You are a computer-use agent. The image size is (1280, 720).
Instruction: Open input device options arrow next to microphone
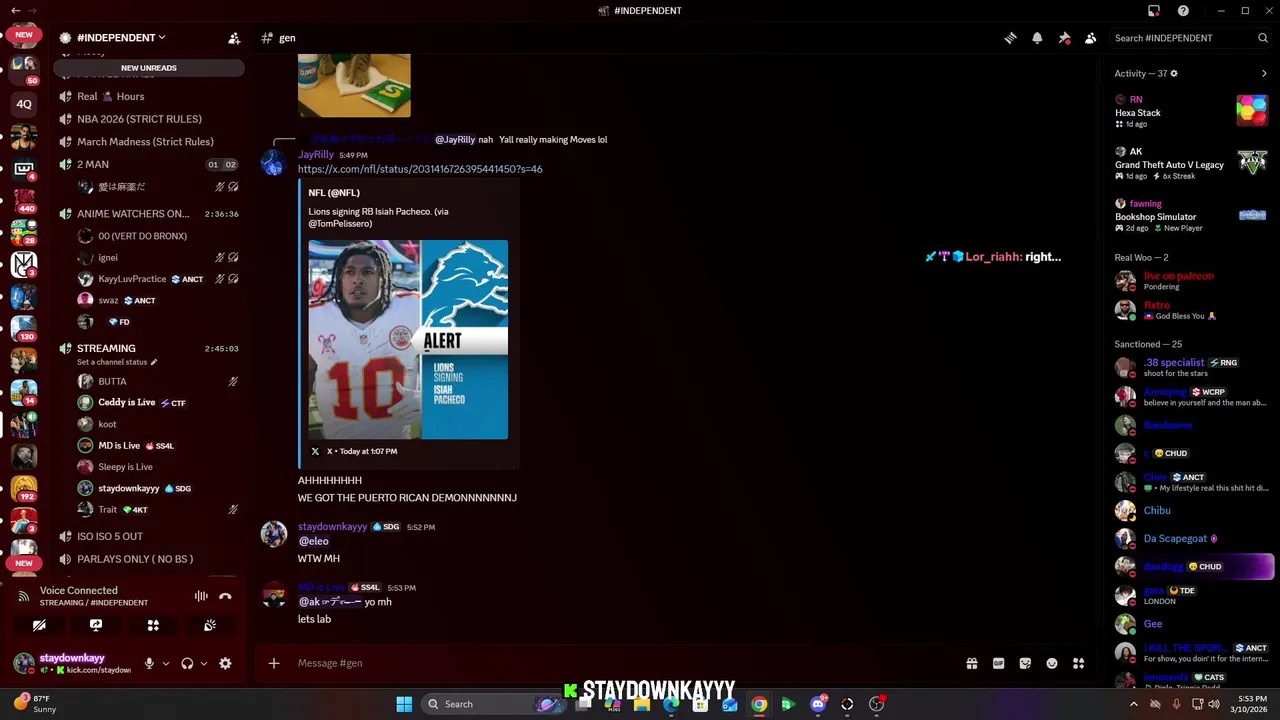click(166, 663)
